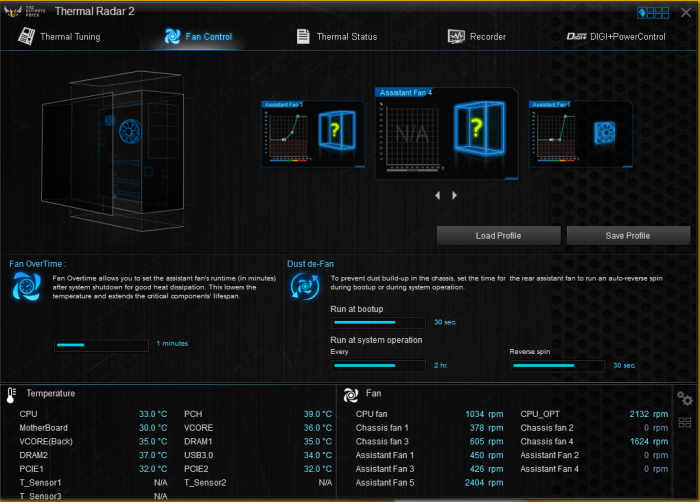
Task: Click the Assistant Fan 1 450 rpm reading
Action: point(487,455)
